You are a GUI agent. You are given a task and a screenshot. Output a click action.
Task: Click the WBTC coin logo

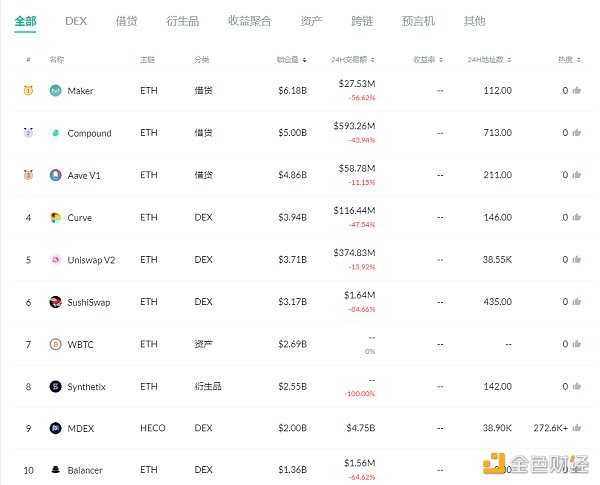[x=56, y=344]
